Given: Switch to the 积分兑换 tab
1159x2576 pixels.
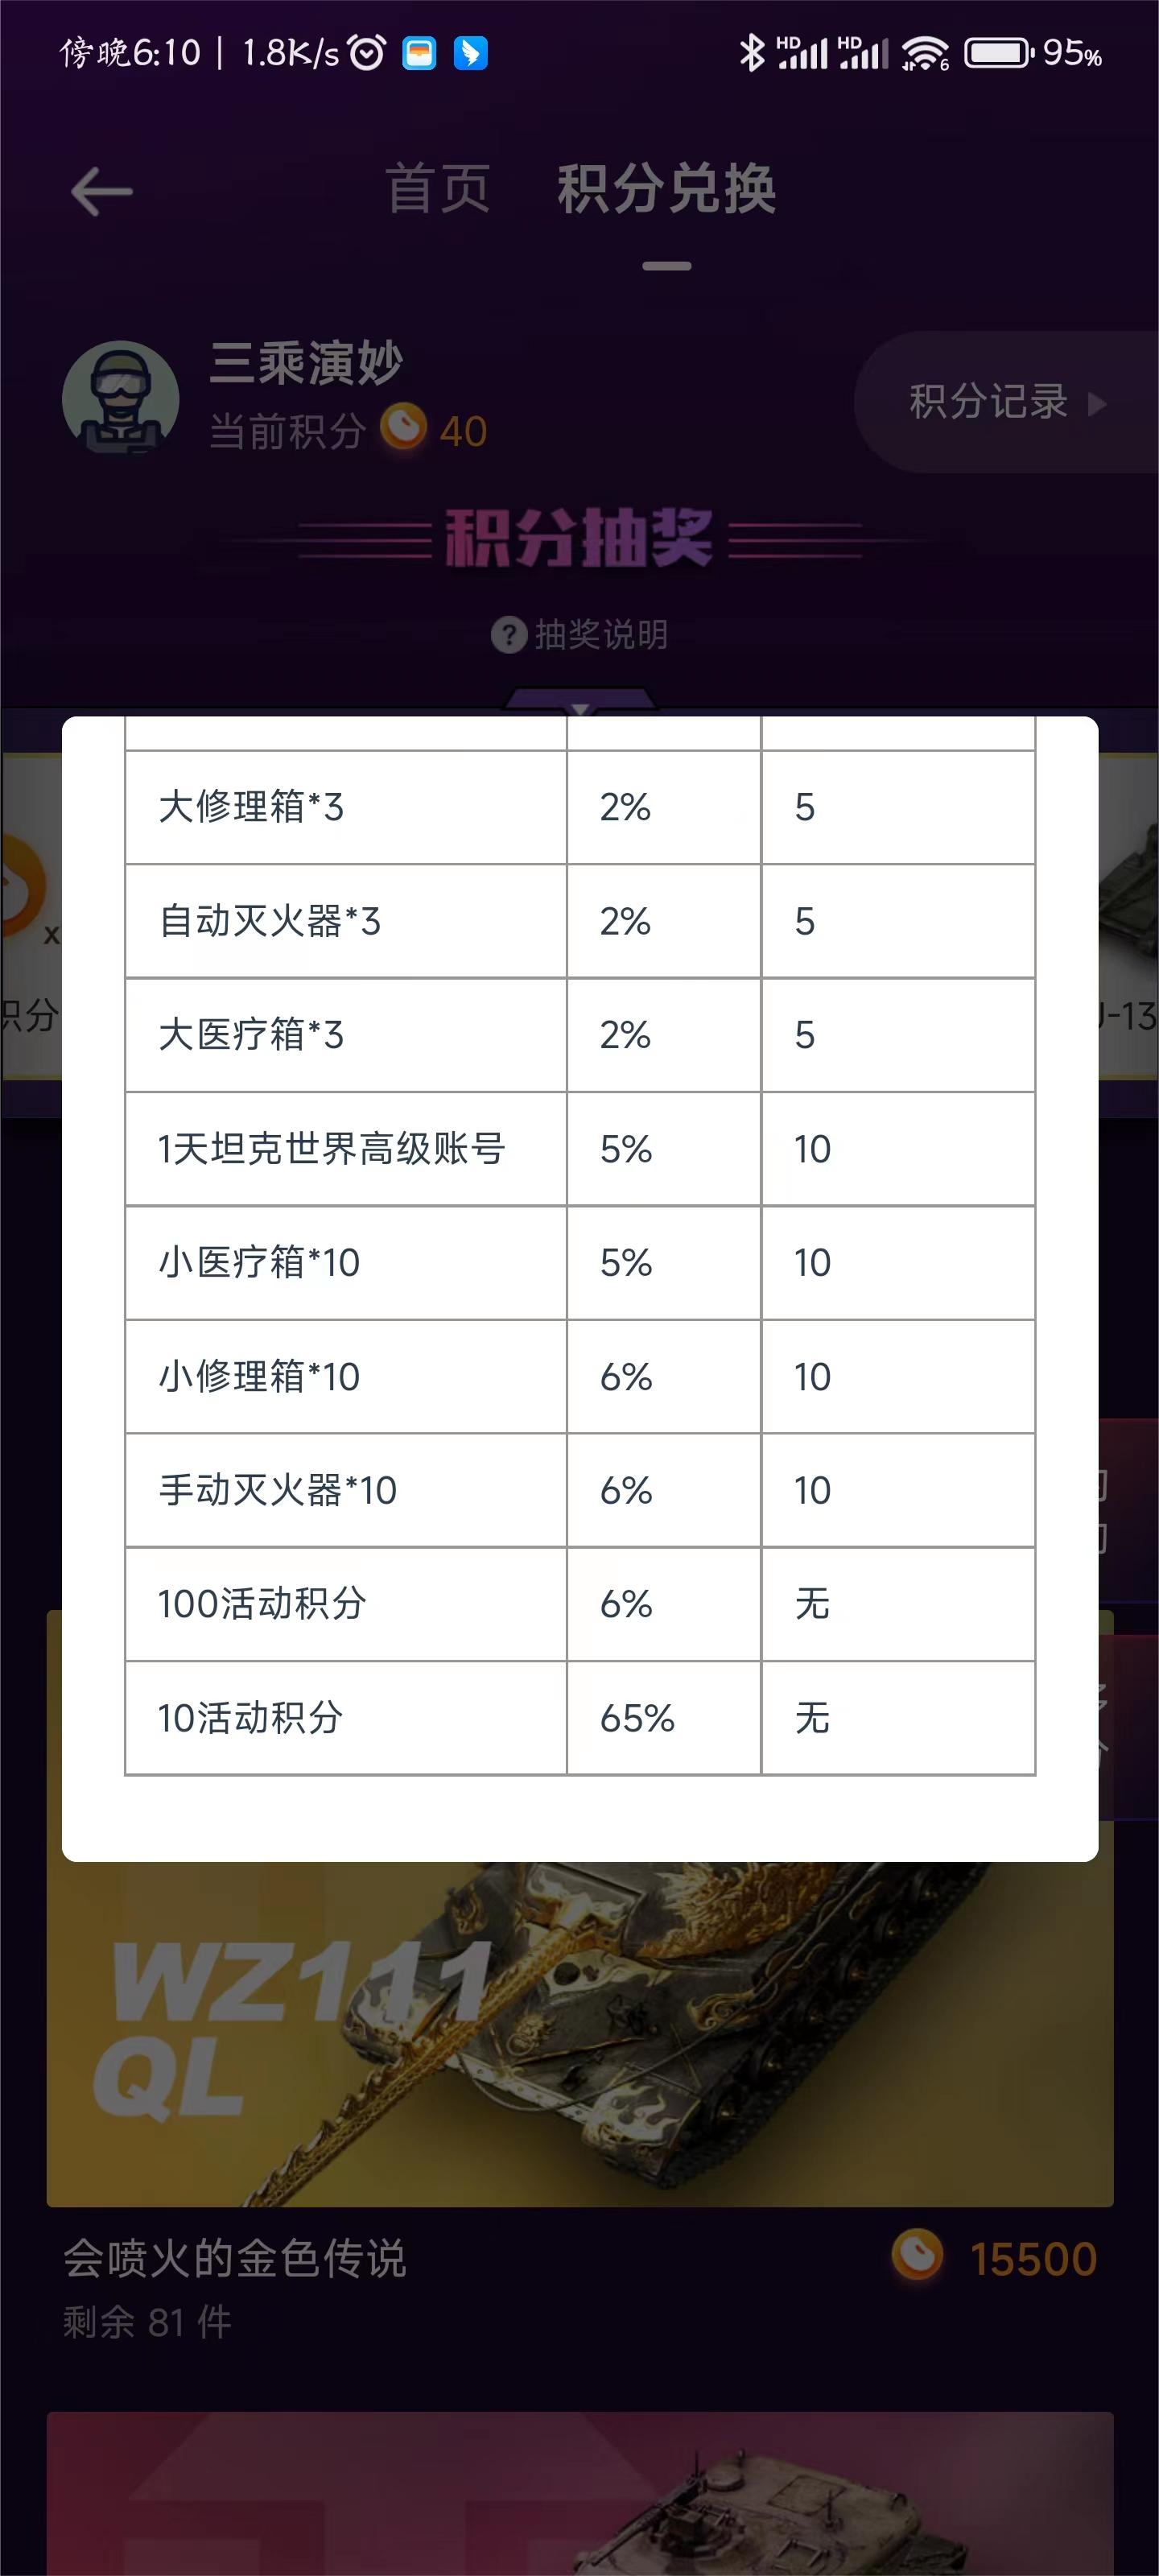Looking at the screenshot, I should (667, 189).
